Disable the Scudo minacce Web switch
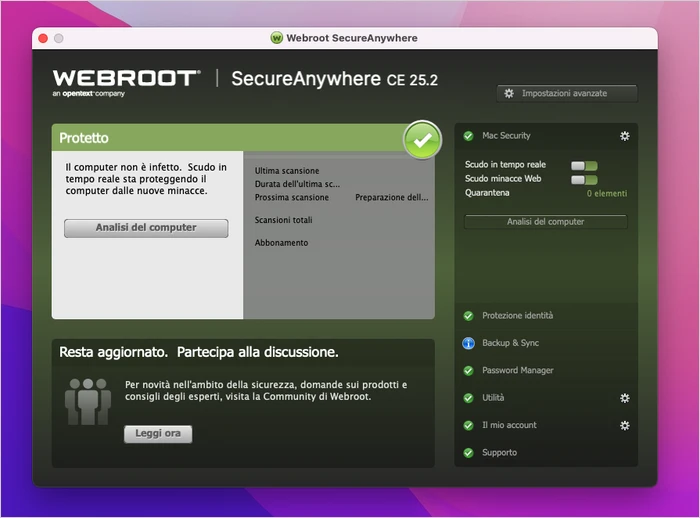 click(x=584, y=180)
